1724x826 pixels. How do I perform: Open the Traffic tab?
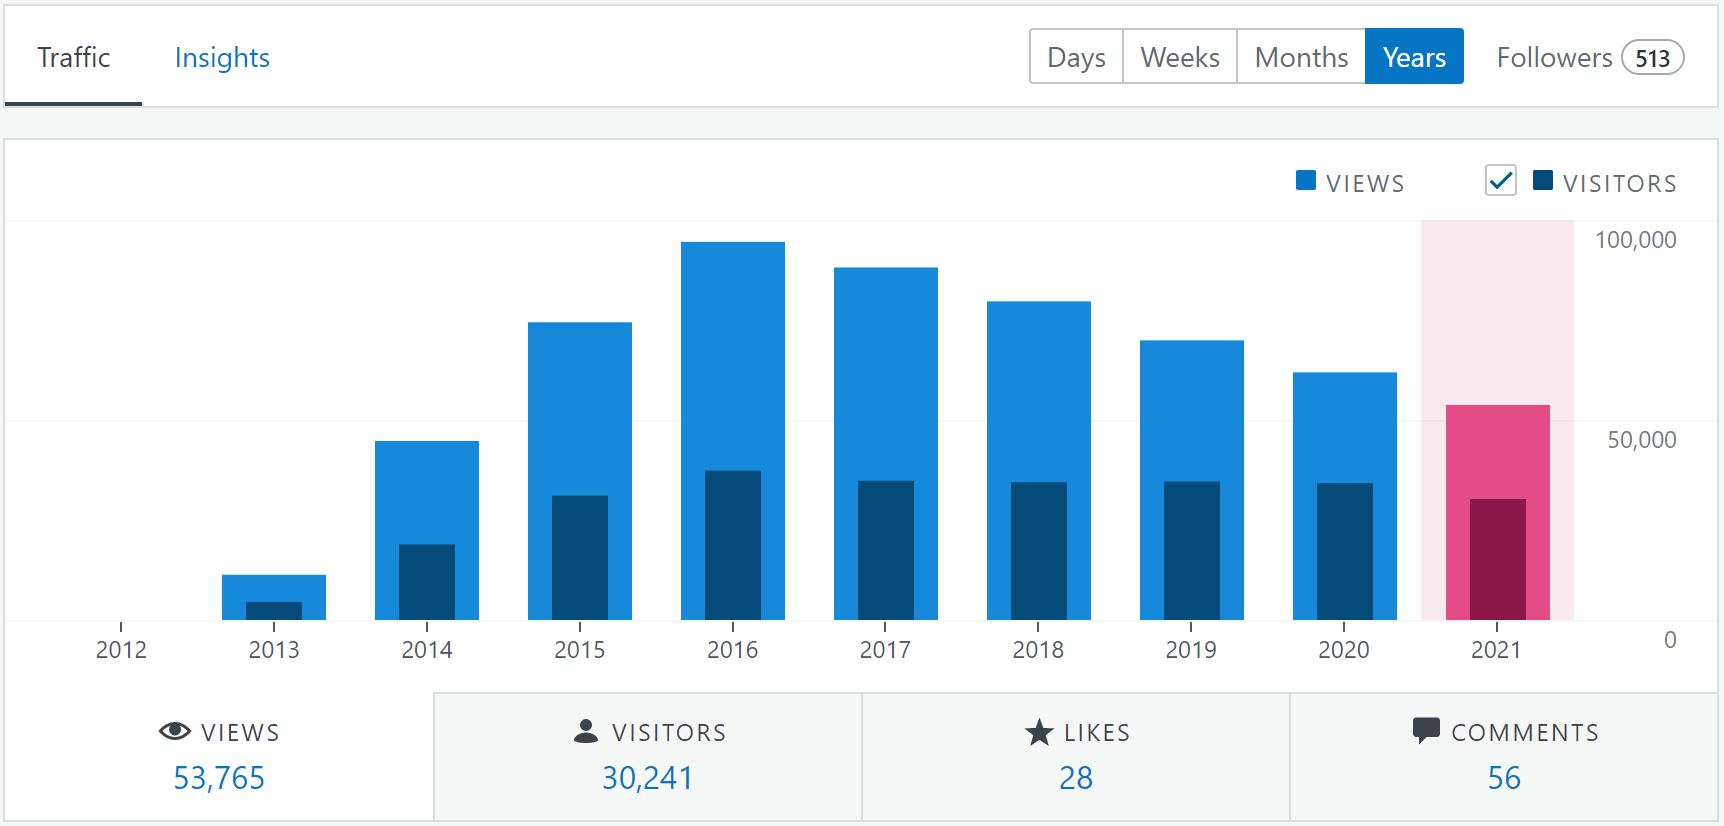point(73,58)
